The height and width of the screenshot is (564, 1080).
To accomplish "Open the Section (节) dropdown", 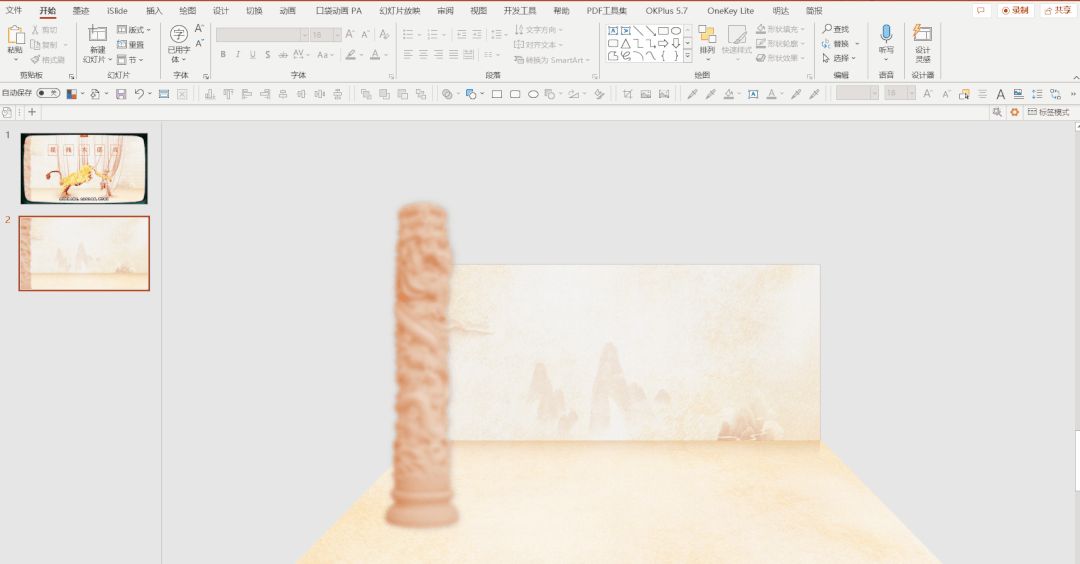I will [x=130, y=60].
